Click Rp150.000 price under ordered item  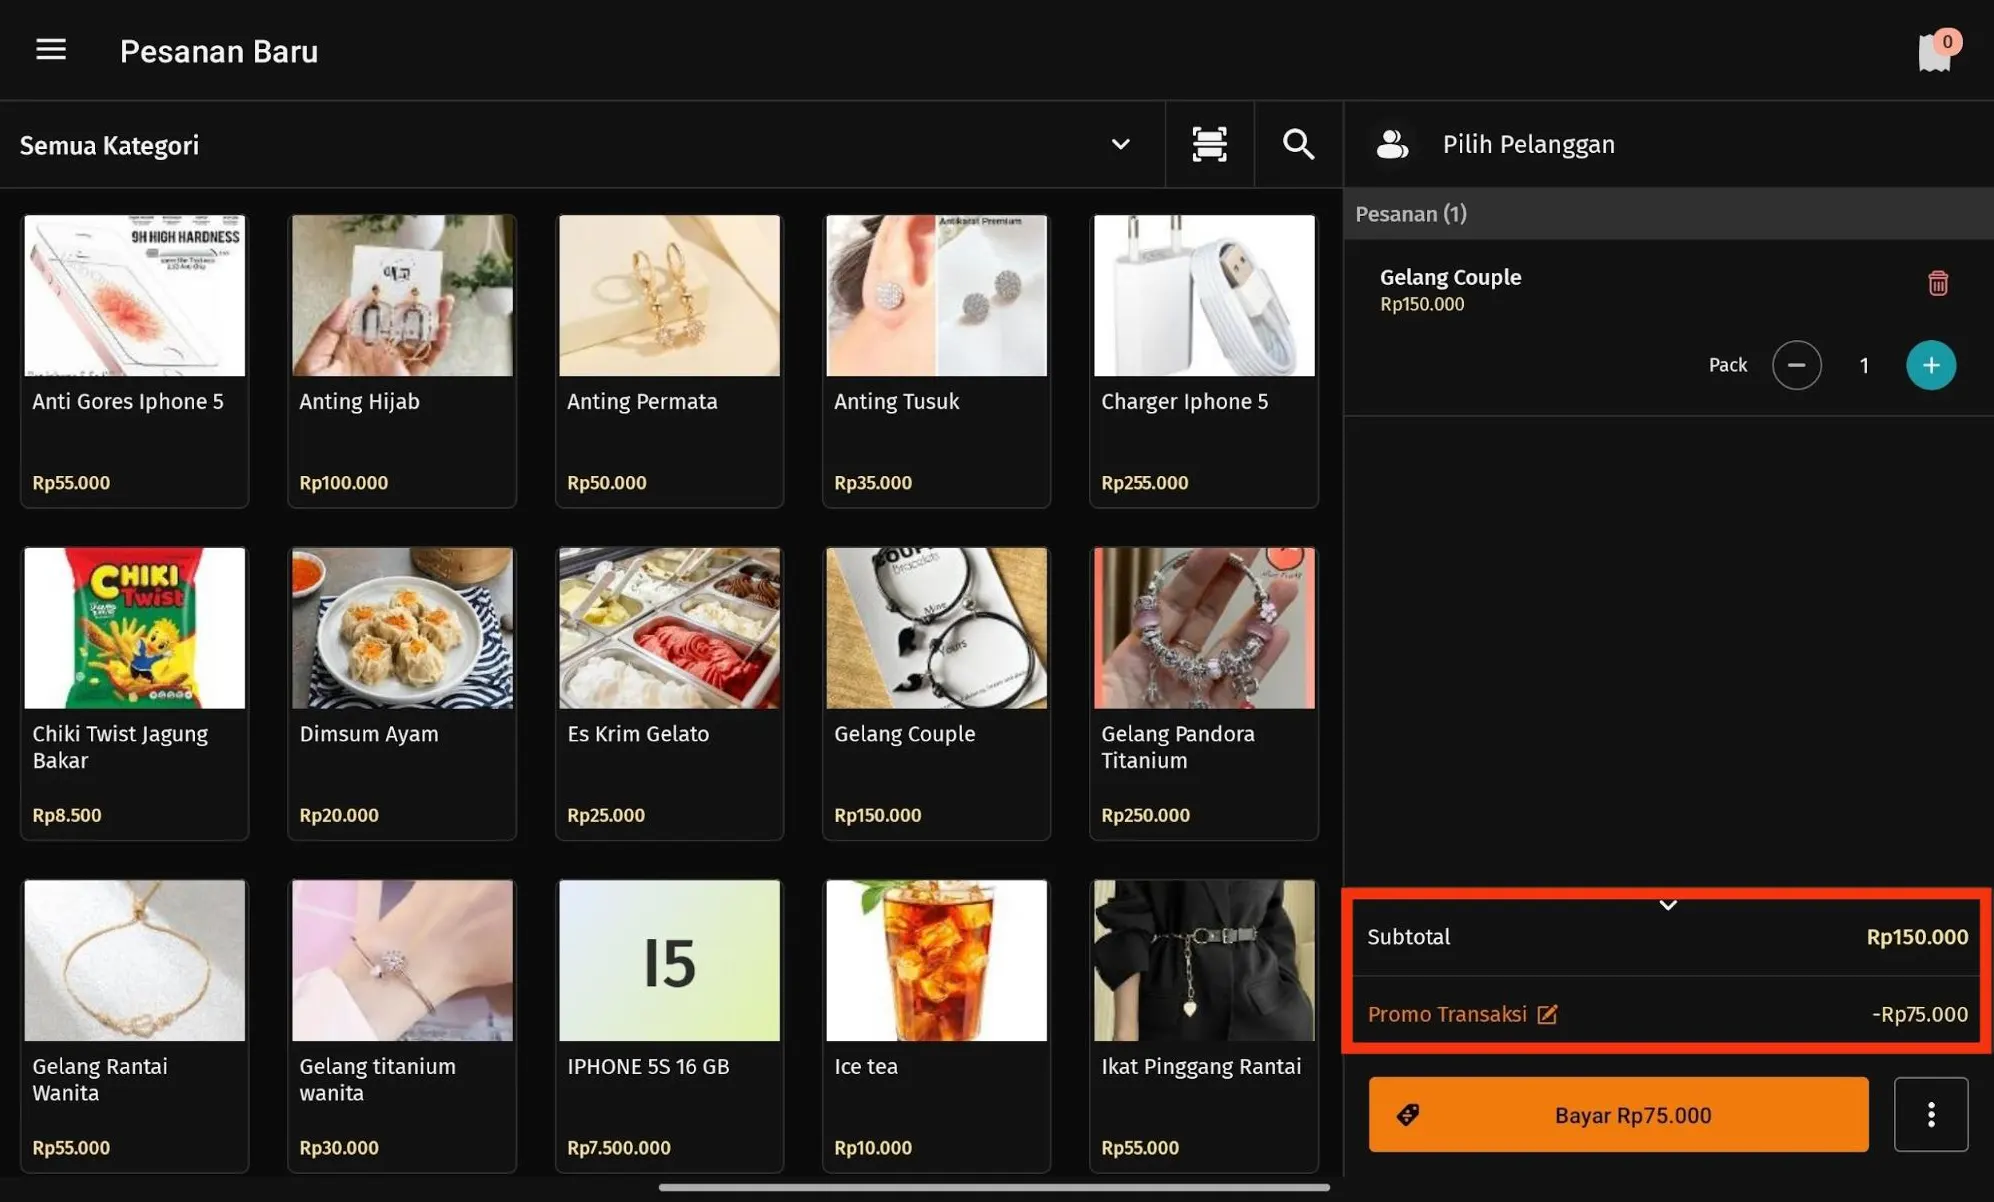[1421, 304]
